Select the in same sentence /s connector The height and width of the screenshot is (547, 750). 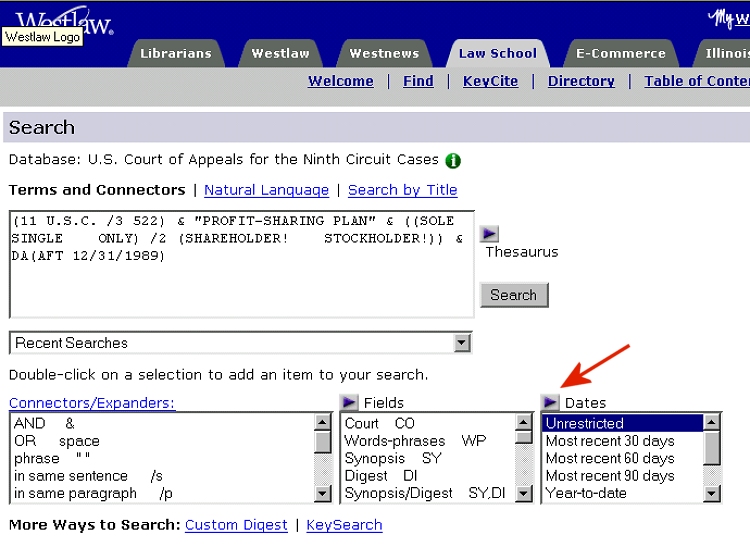click(x=162, y=476)
